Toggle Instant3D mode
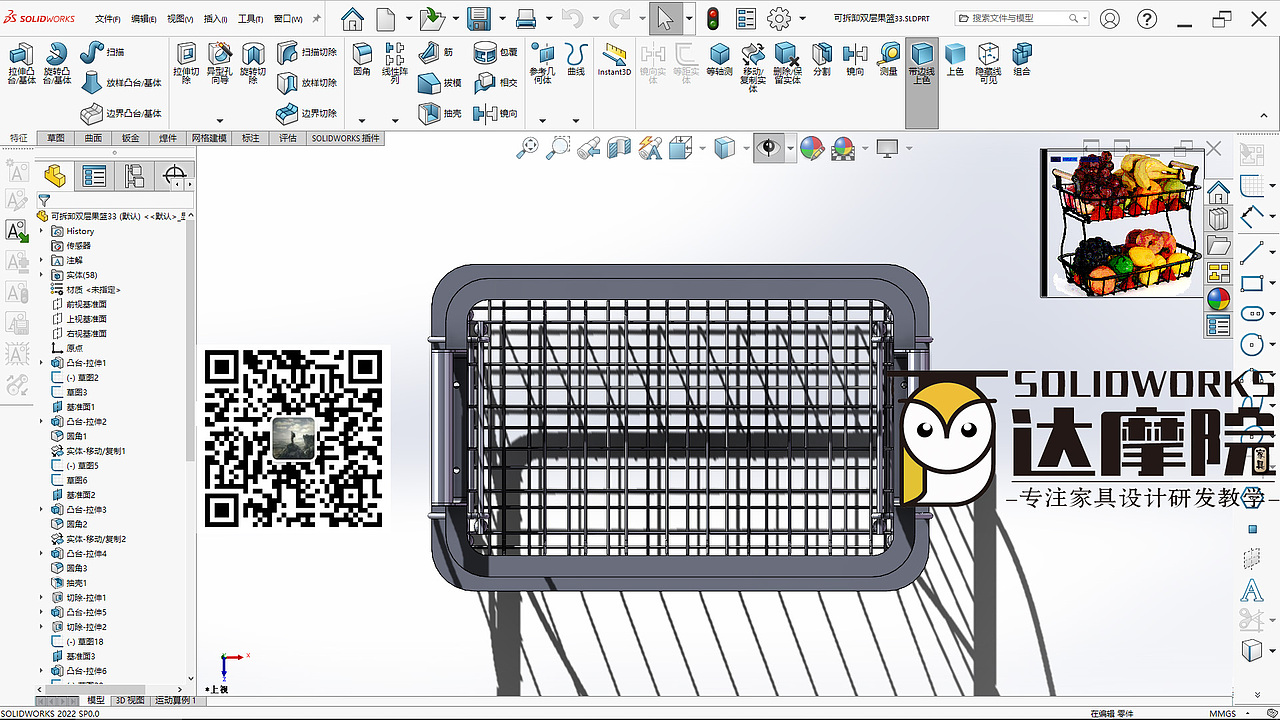This screenshot has width=1280, height=720. [614, 59]
